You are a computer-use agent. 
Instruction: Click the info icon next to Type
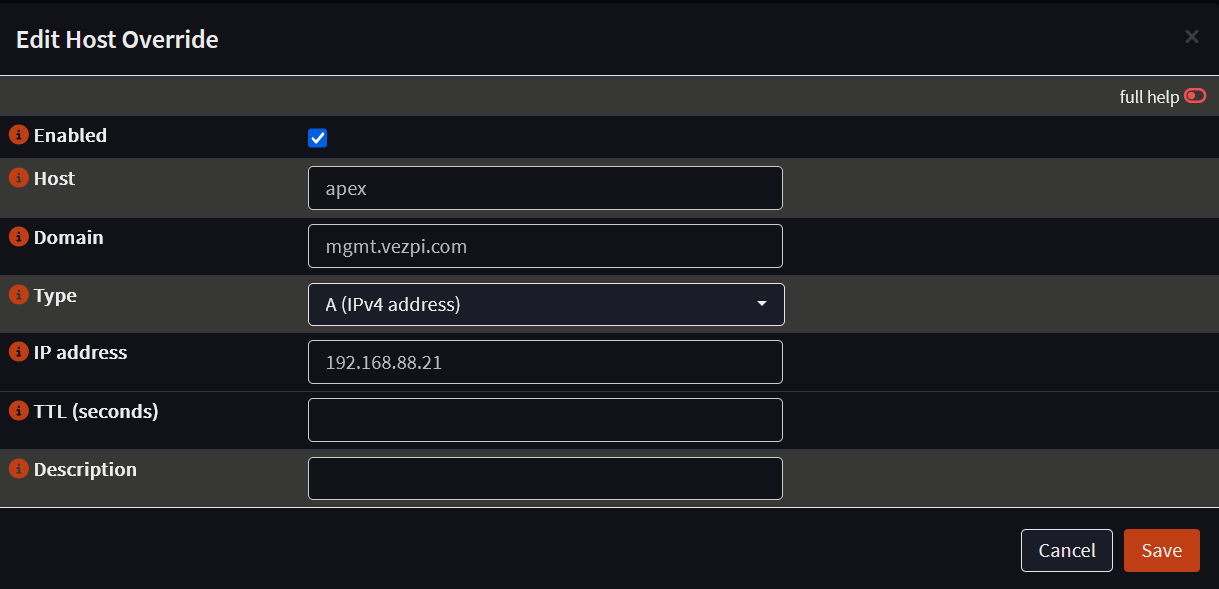tap(18, 295)
